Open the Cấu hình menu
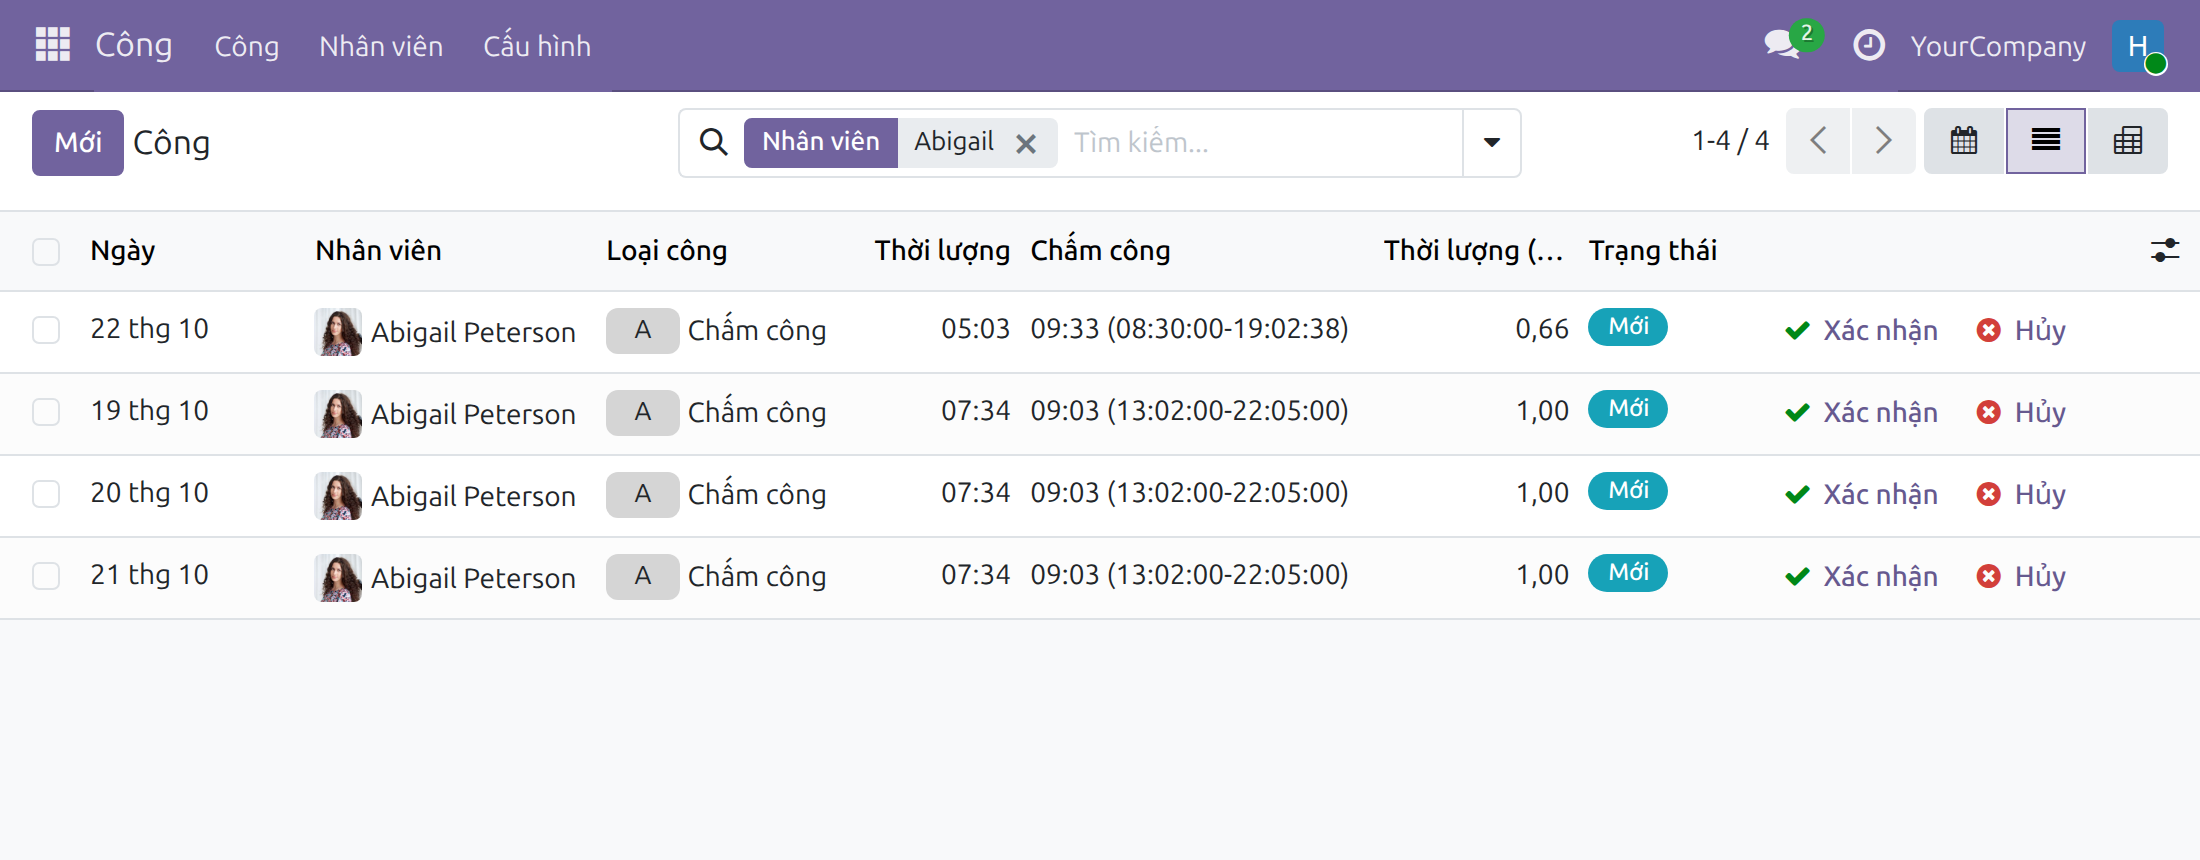This screenshot has width=2200, height=860. coord(537,46)
